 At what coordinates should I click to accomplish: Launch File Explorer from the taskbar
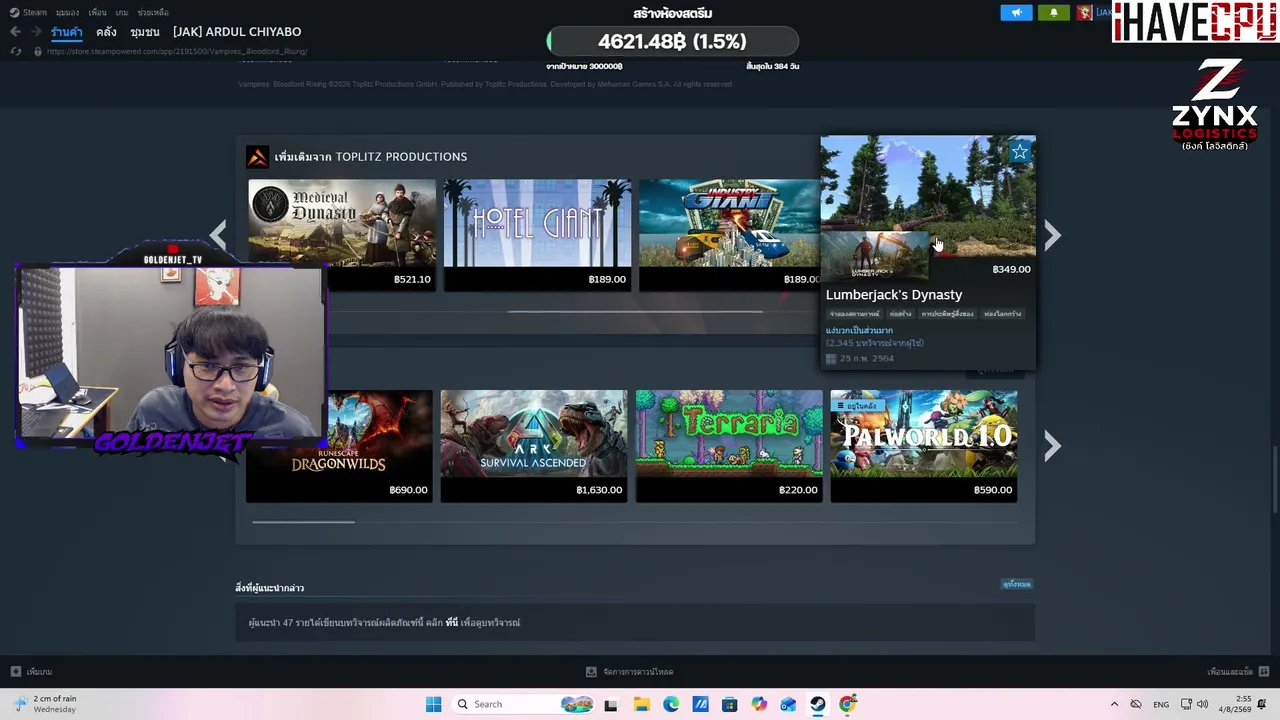(x=641, y=704)
